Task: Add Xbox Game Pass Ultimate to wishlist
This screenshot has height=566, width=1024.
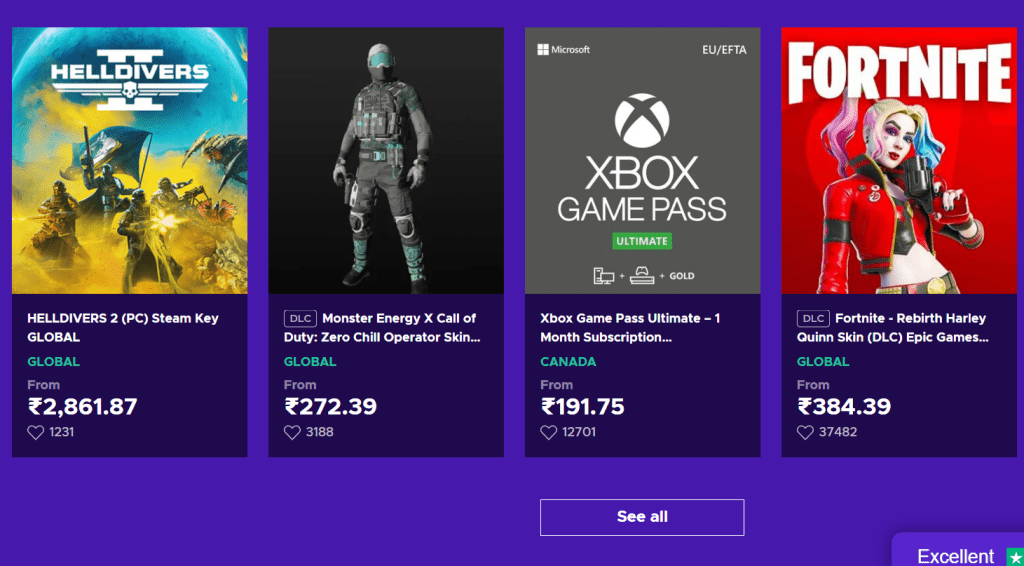Action: coord(549,433)
